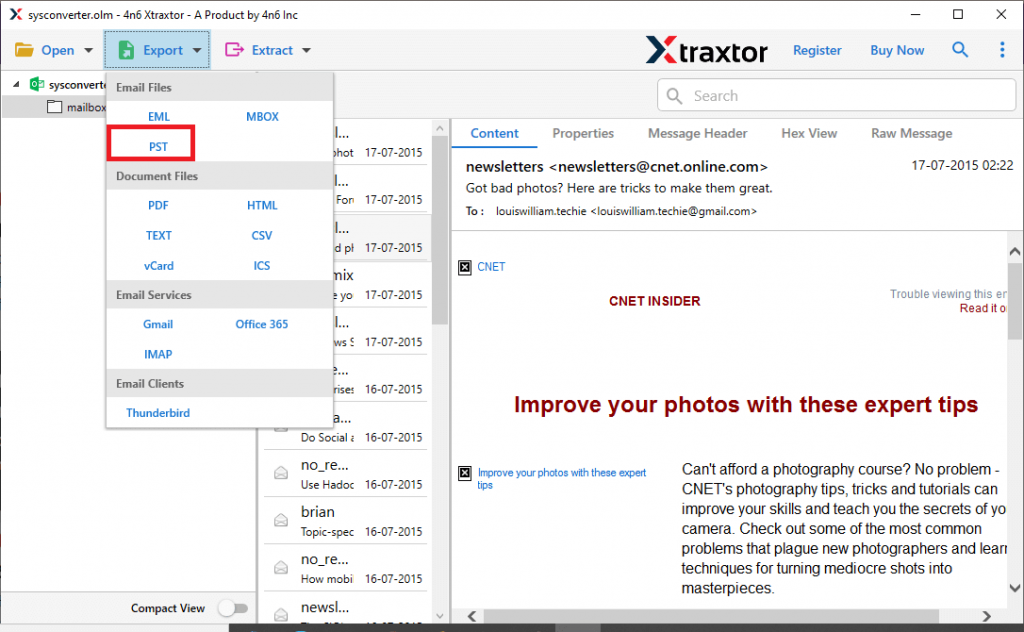Click the Extract toolbar icon

(x=235, y=50)
